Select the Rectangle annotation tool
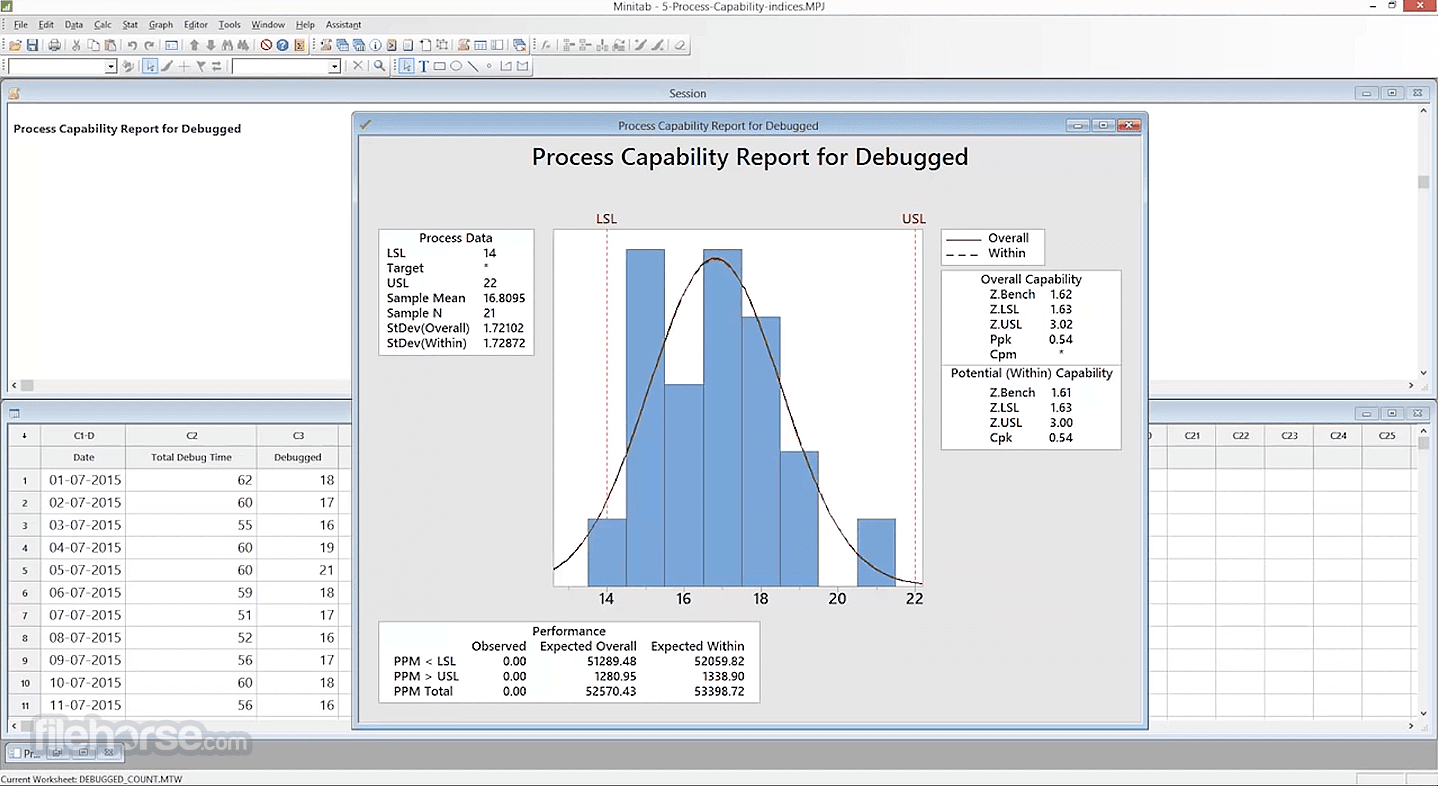Viewport: 1439px width, 786px height. 442,66
